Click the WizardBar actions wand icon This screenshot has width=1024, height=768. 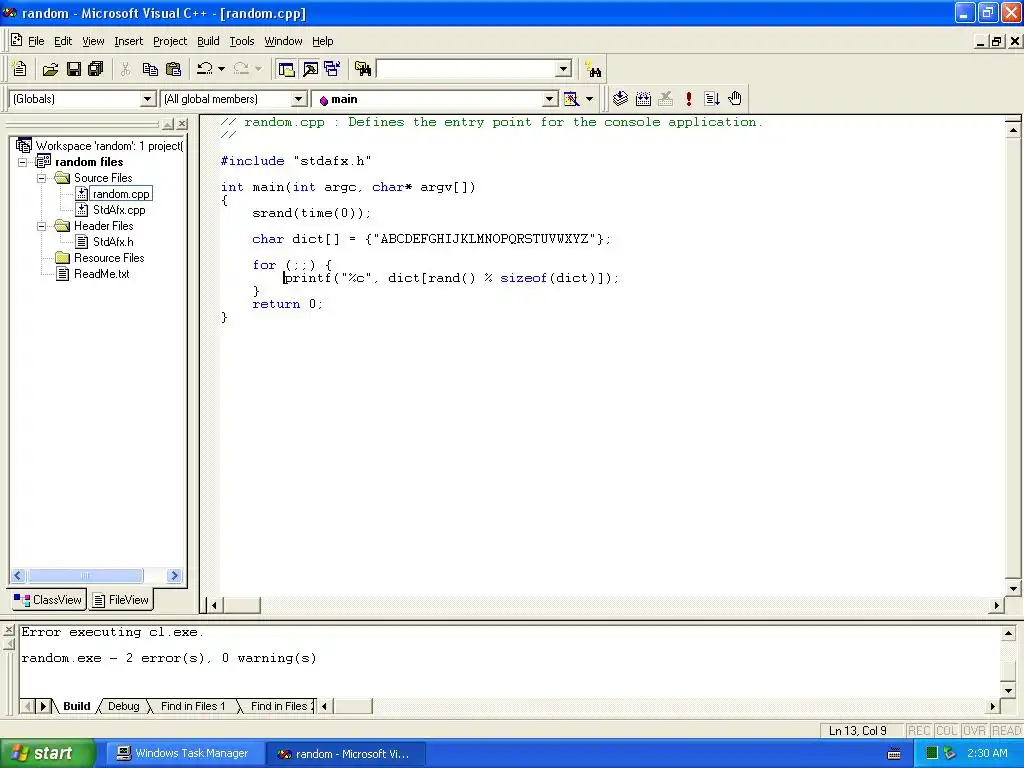click(x=571, y=99)
